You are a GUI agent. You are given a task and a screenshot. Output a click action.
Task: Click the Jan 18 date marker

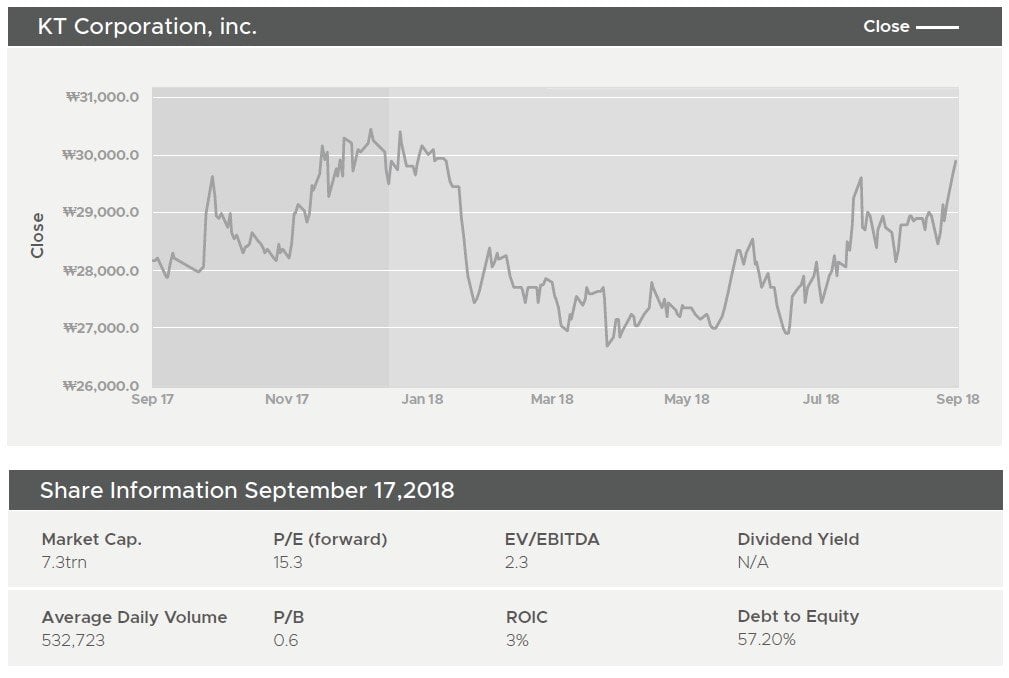pyautogui.click(x=422, y=399)
